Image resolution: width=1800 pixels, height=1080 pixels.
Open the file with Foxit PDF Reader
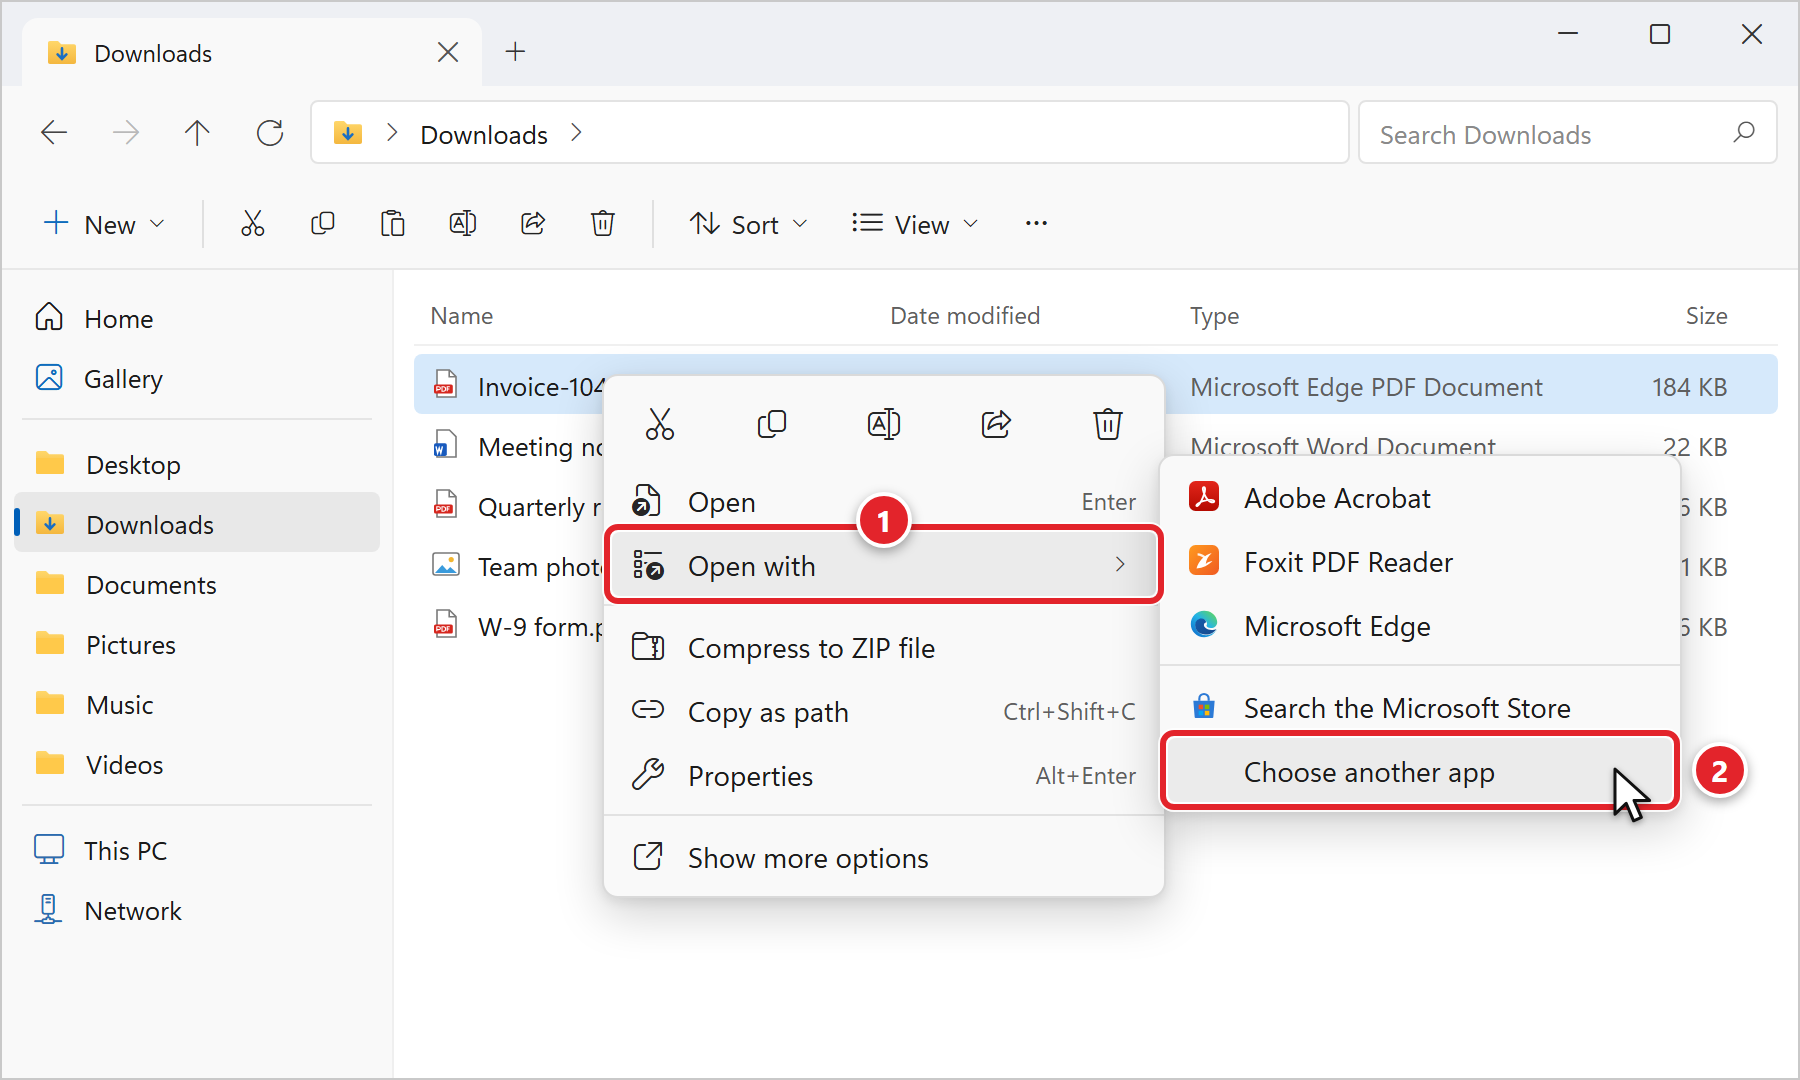[x=1420, y=562]
